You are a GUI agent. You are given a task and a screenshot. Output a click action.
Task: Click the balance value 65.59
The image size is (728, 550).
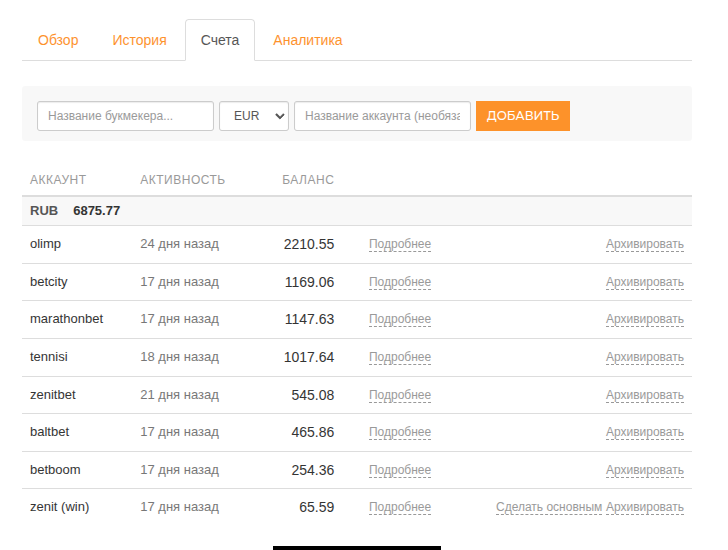pyautogui.click(x=317, y=507)
